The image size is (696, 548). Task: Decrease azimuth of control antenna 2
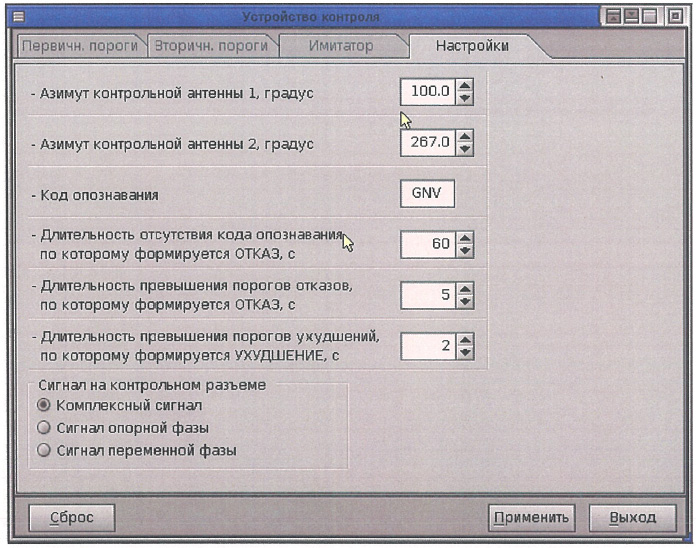pyautogui.click(x=465, y=149)
